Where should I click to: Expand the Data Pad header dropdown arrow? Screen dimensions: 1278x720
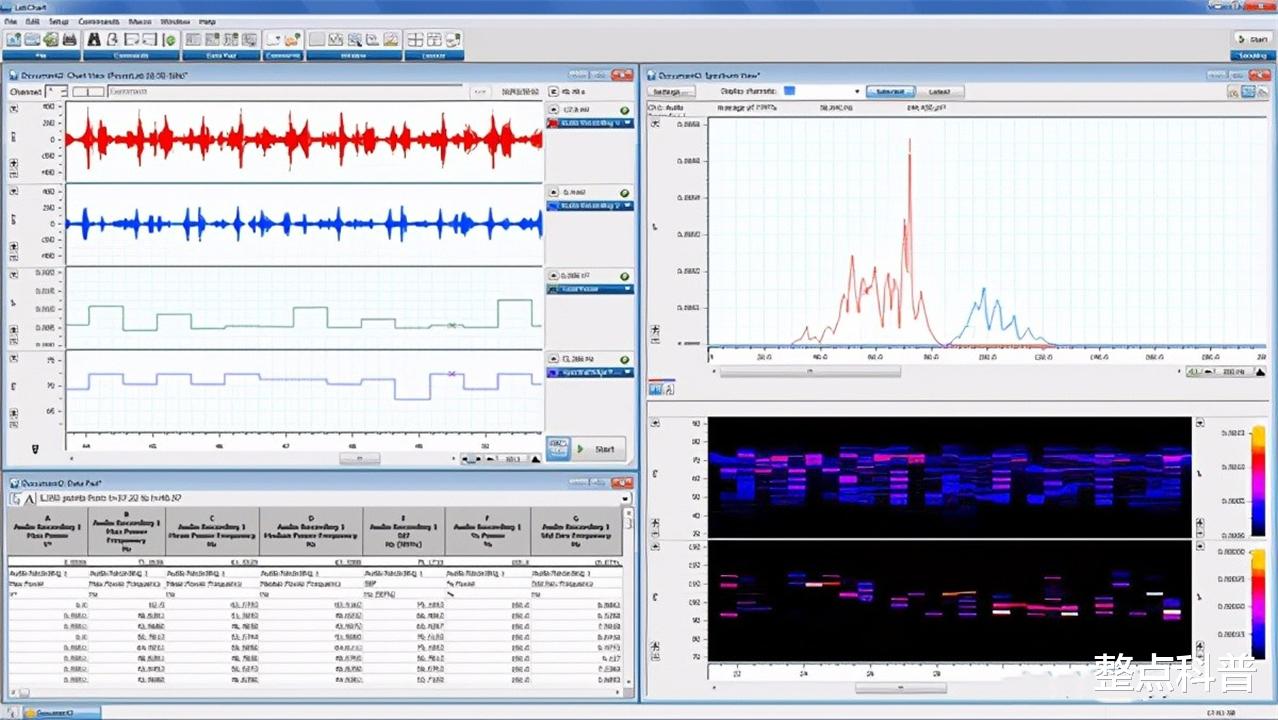(625, 497)
